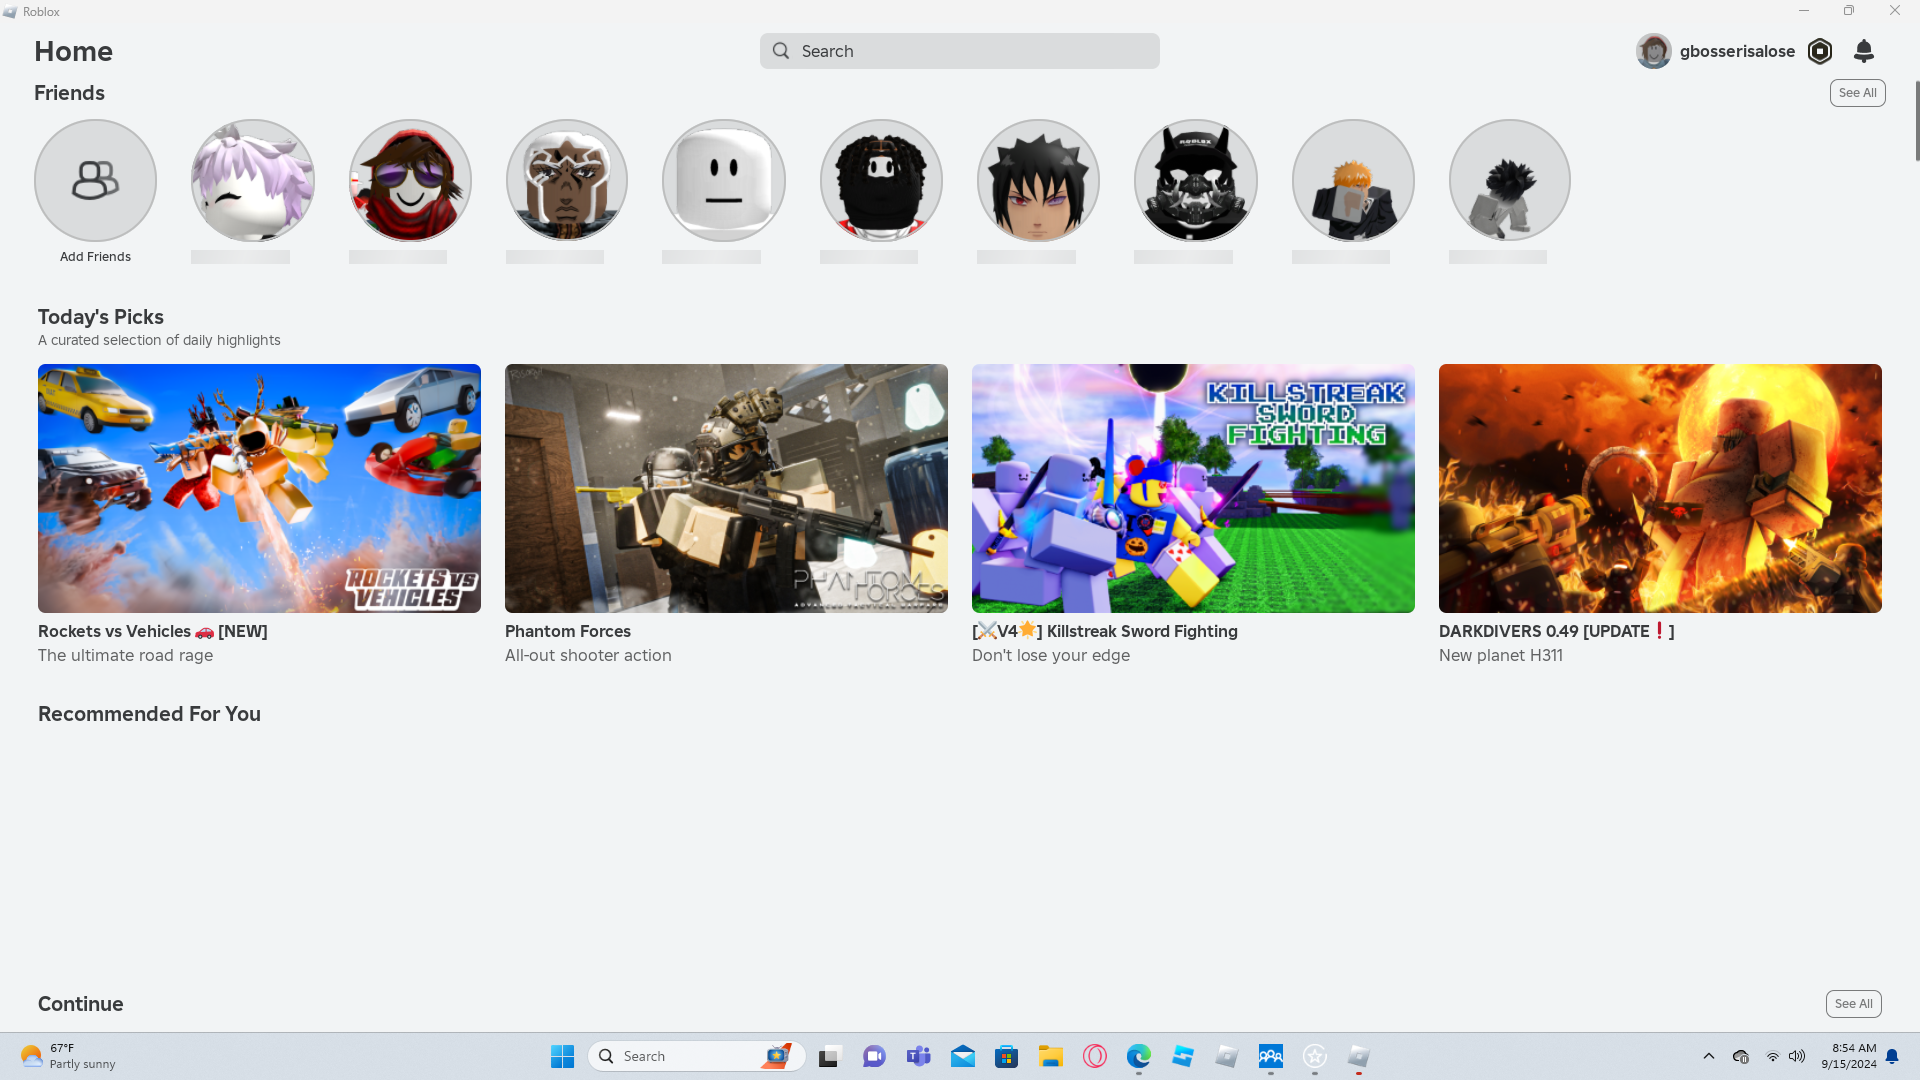This screenshot has width=1920, height=1080.
Task: Open the red-hooded sunglasses friend avatar
Action: click(410, 181)
